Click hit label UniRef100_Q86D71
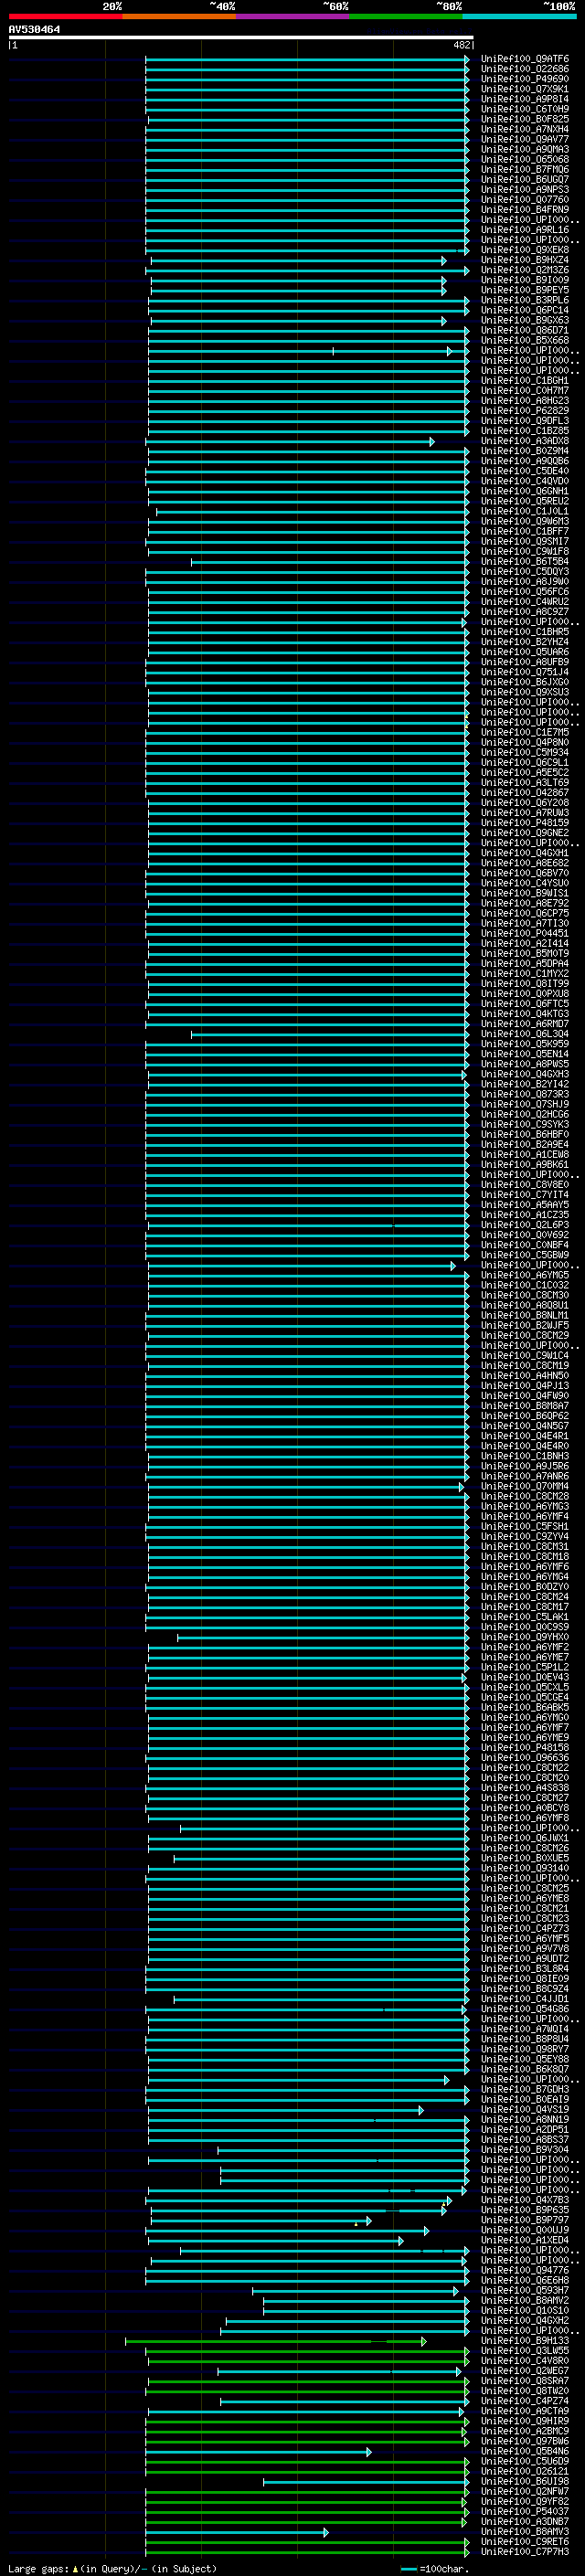This screenshot has height=2576, width=585. point(525,331)
